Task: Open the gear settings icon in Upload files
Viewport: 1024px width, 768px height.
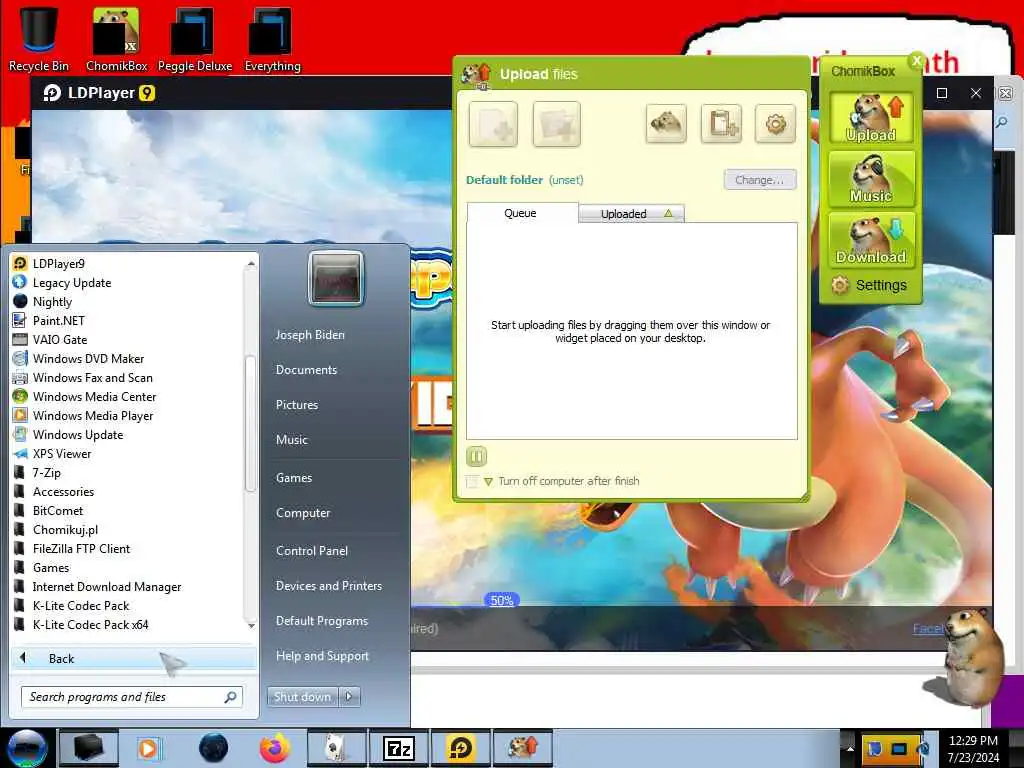Action: [x=775, y=123]
